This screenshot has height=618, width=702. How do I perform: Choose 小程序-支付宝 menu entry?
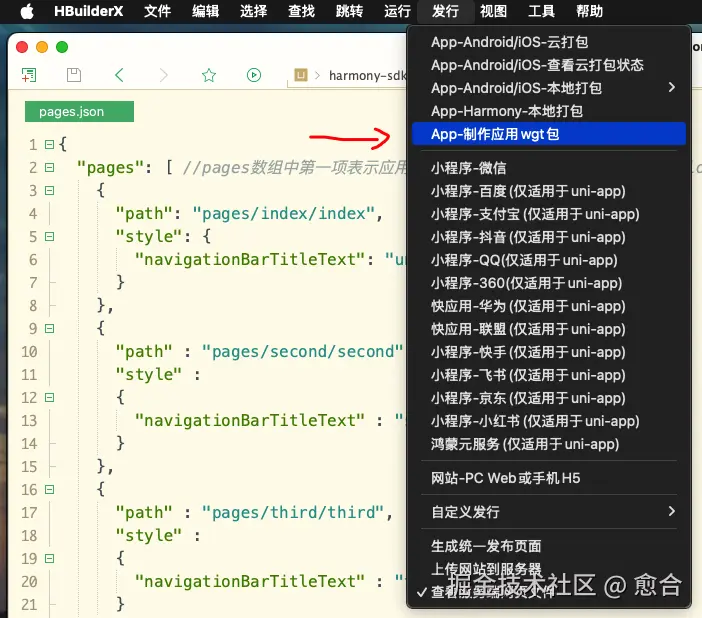tap(549, 214)
